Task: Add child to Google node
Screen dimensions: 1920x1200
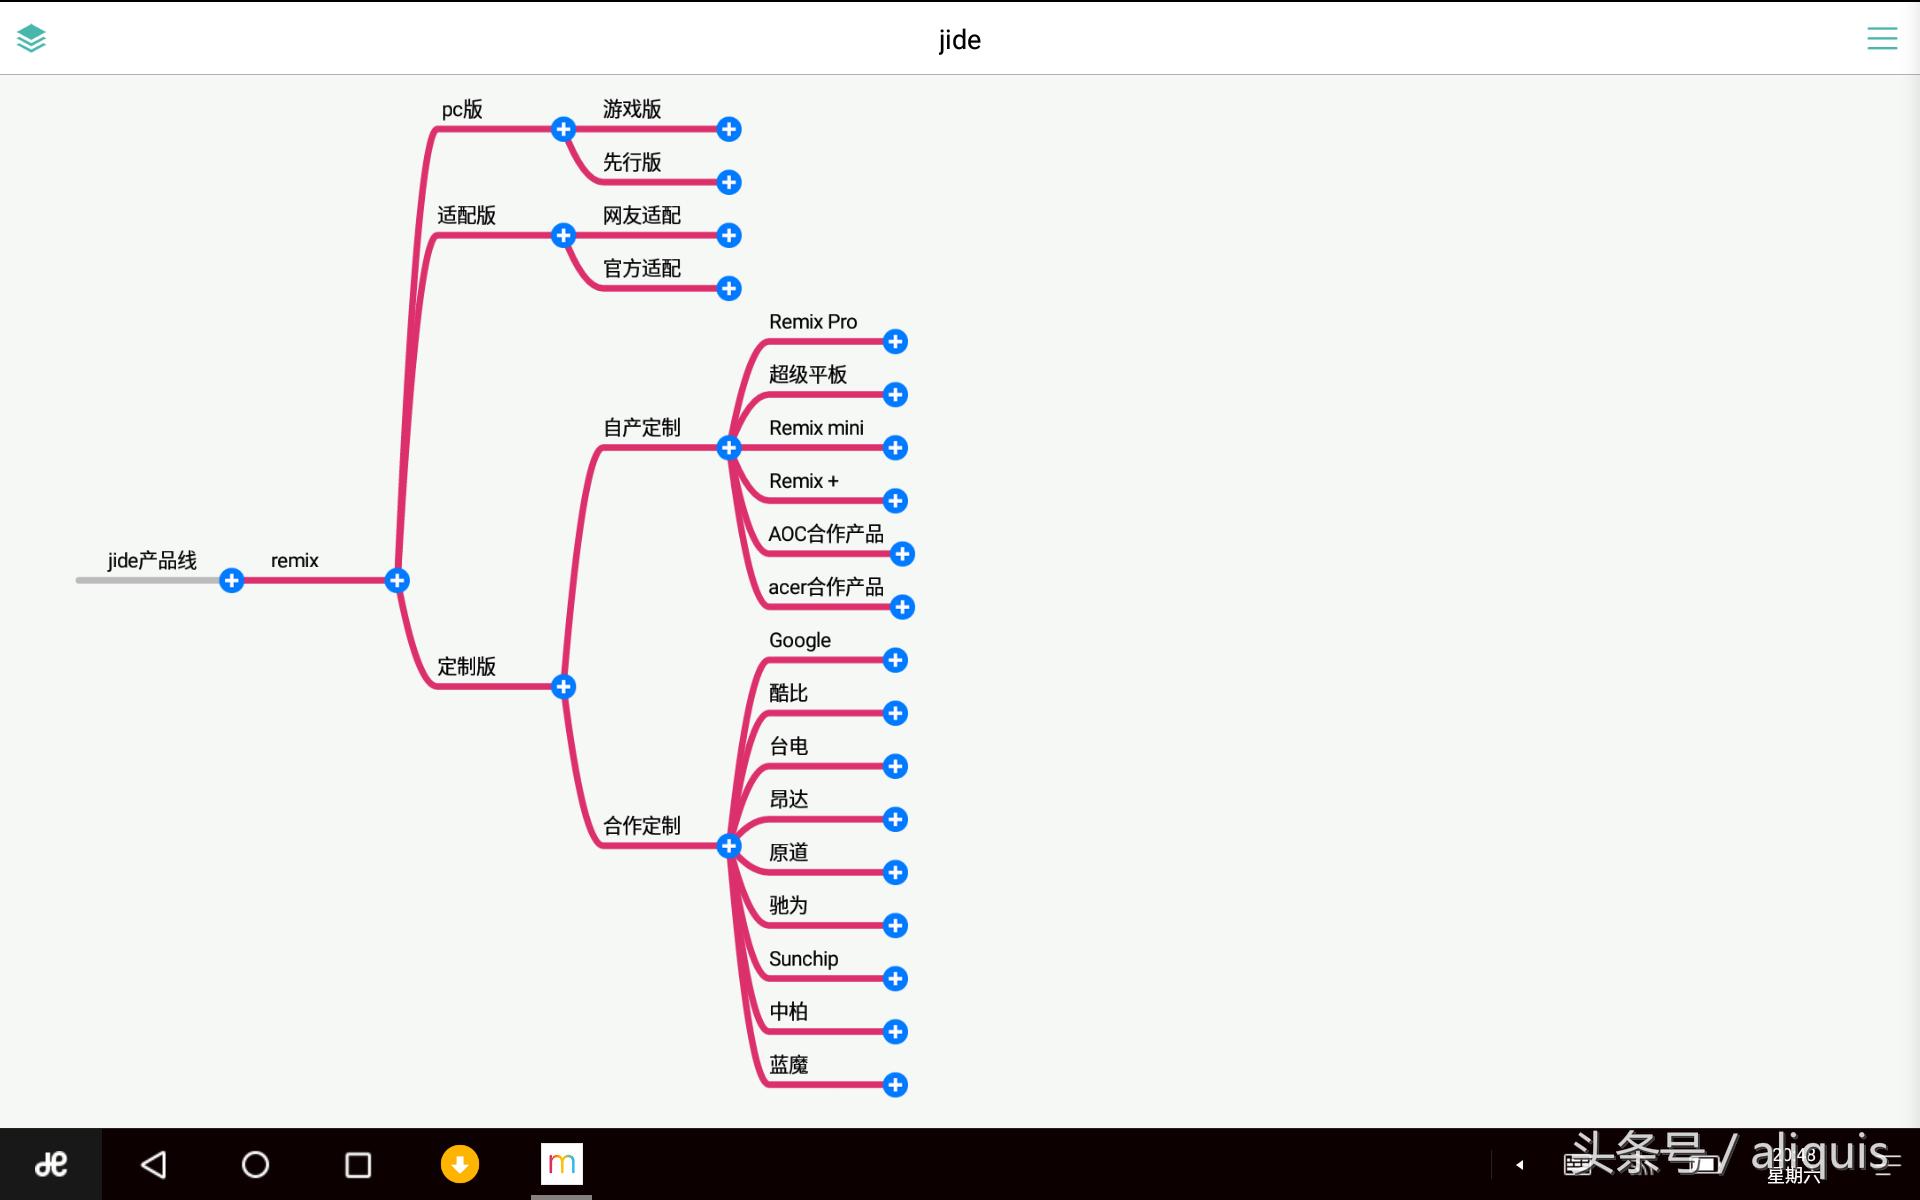Action: pyautogui.click(x=895, y=660)
